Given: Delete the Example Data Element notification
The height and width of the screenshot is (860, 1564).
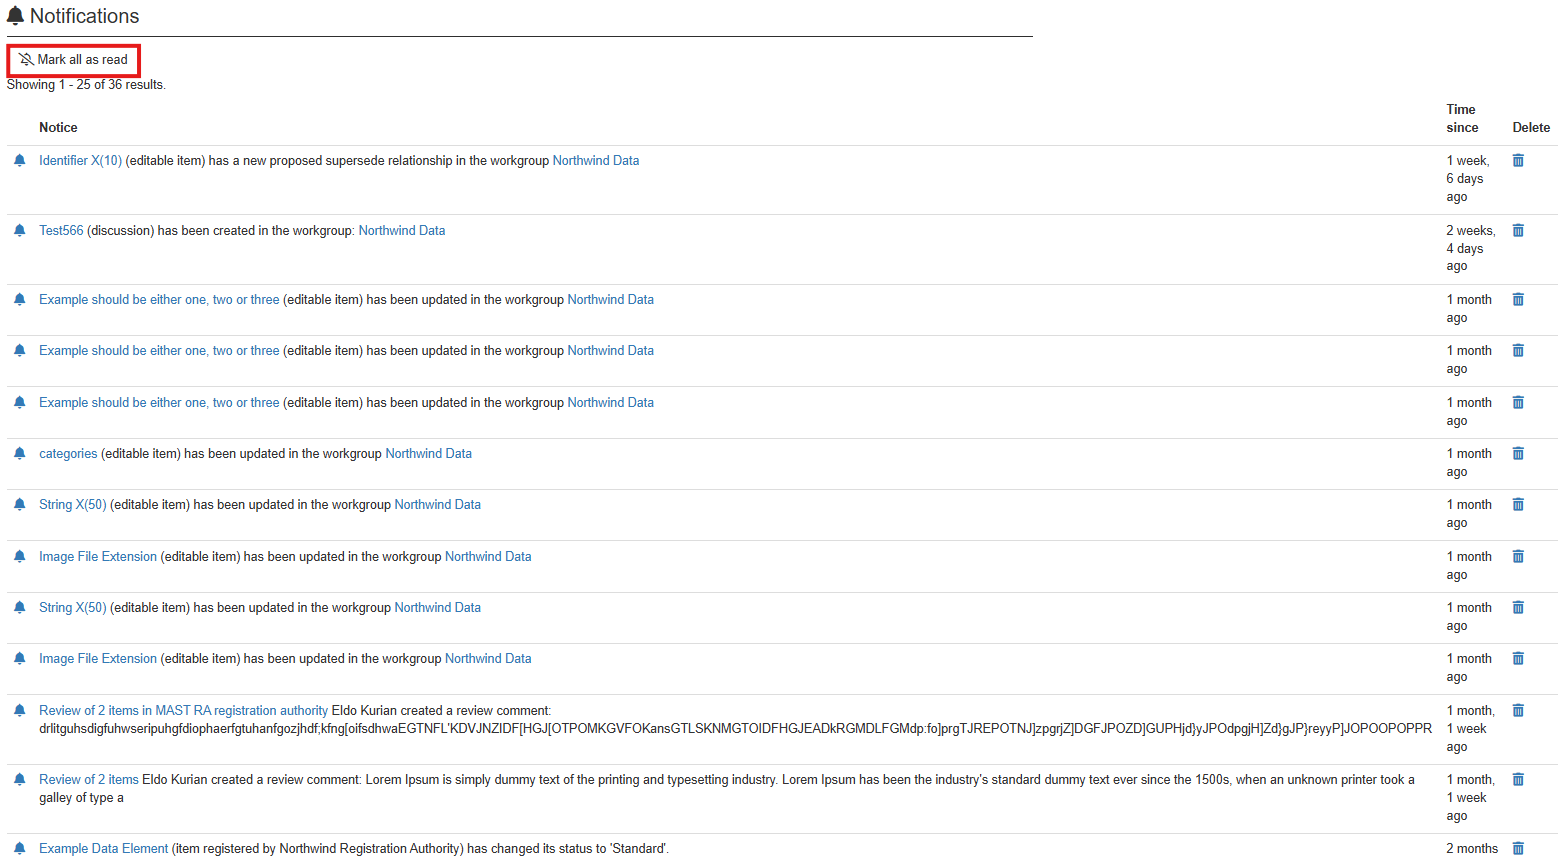Looking at the screenshot, I should [1518, 849].
